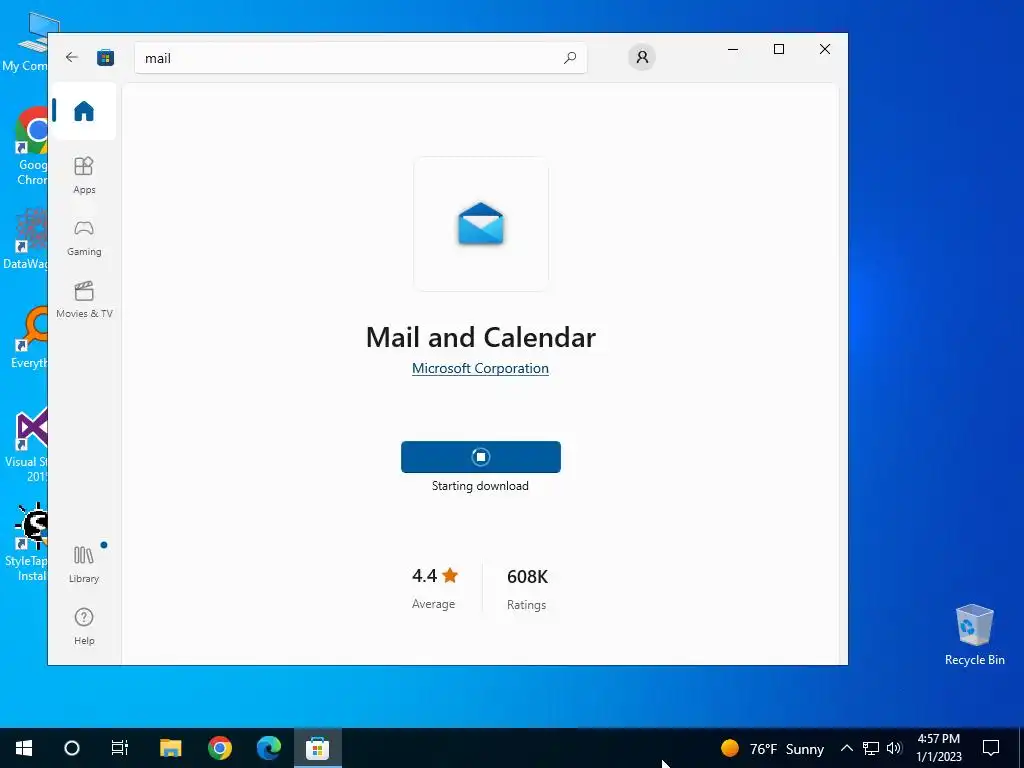Click the Mail and Calendar app icon
1024x768 pixels.
point(481,224)
